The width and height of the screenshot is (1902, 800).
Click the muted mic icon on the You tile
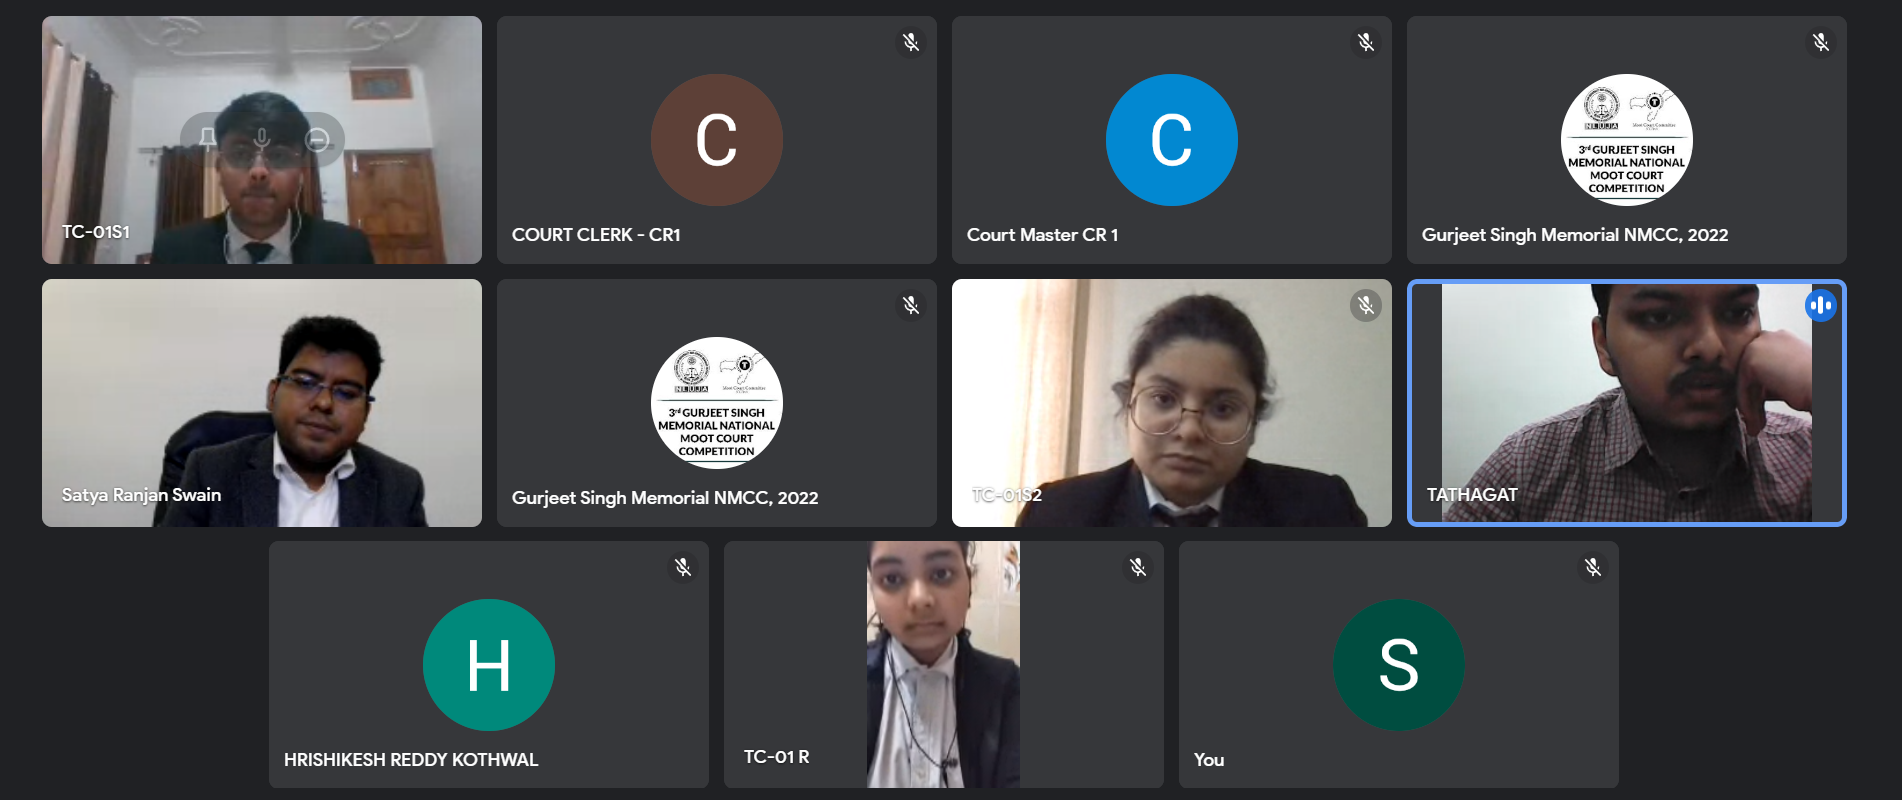pos(1593,567)
